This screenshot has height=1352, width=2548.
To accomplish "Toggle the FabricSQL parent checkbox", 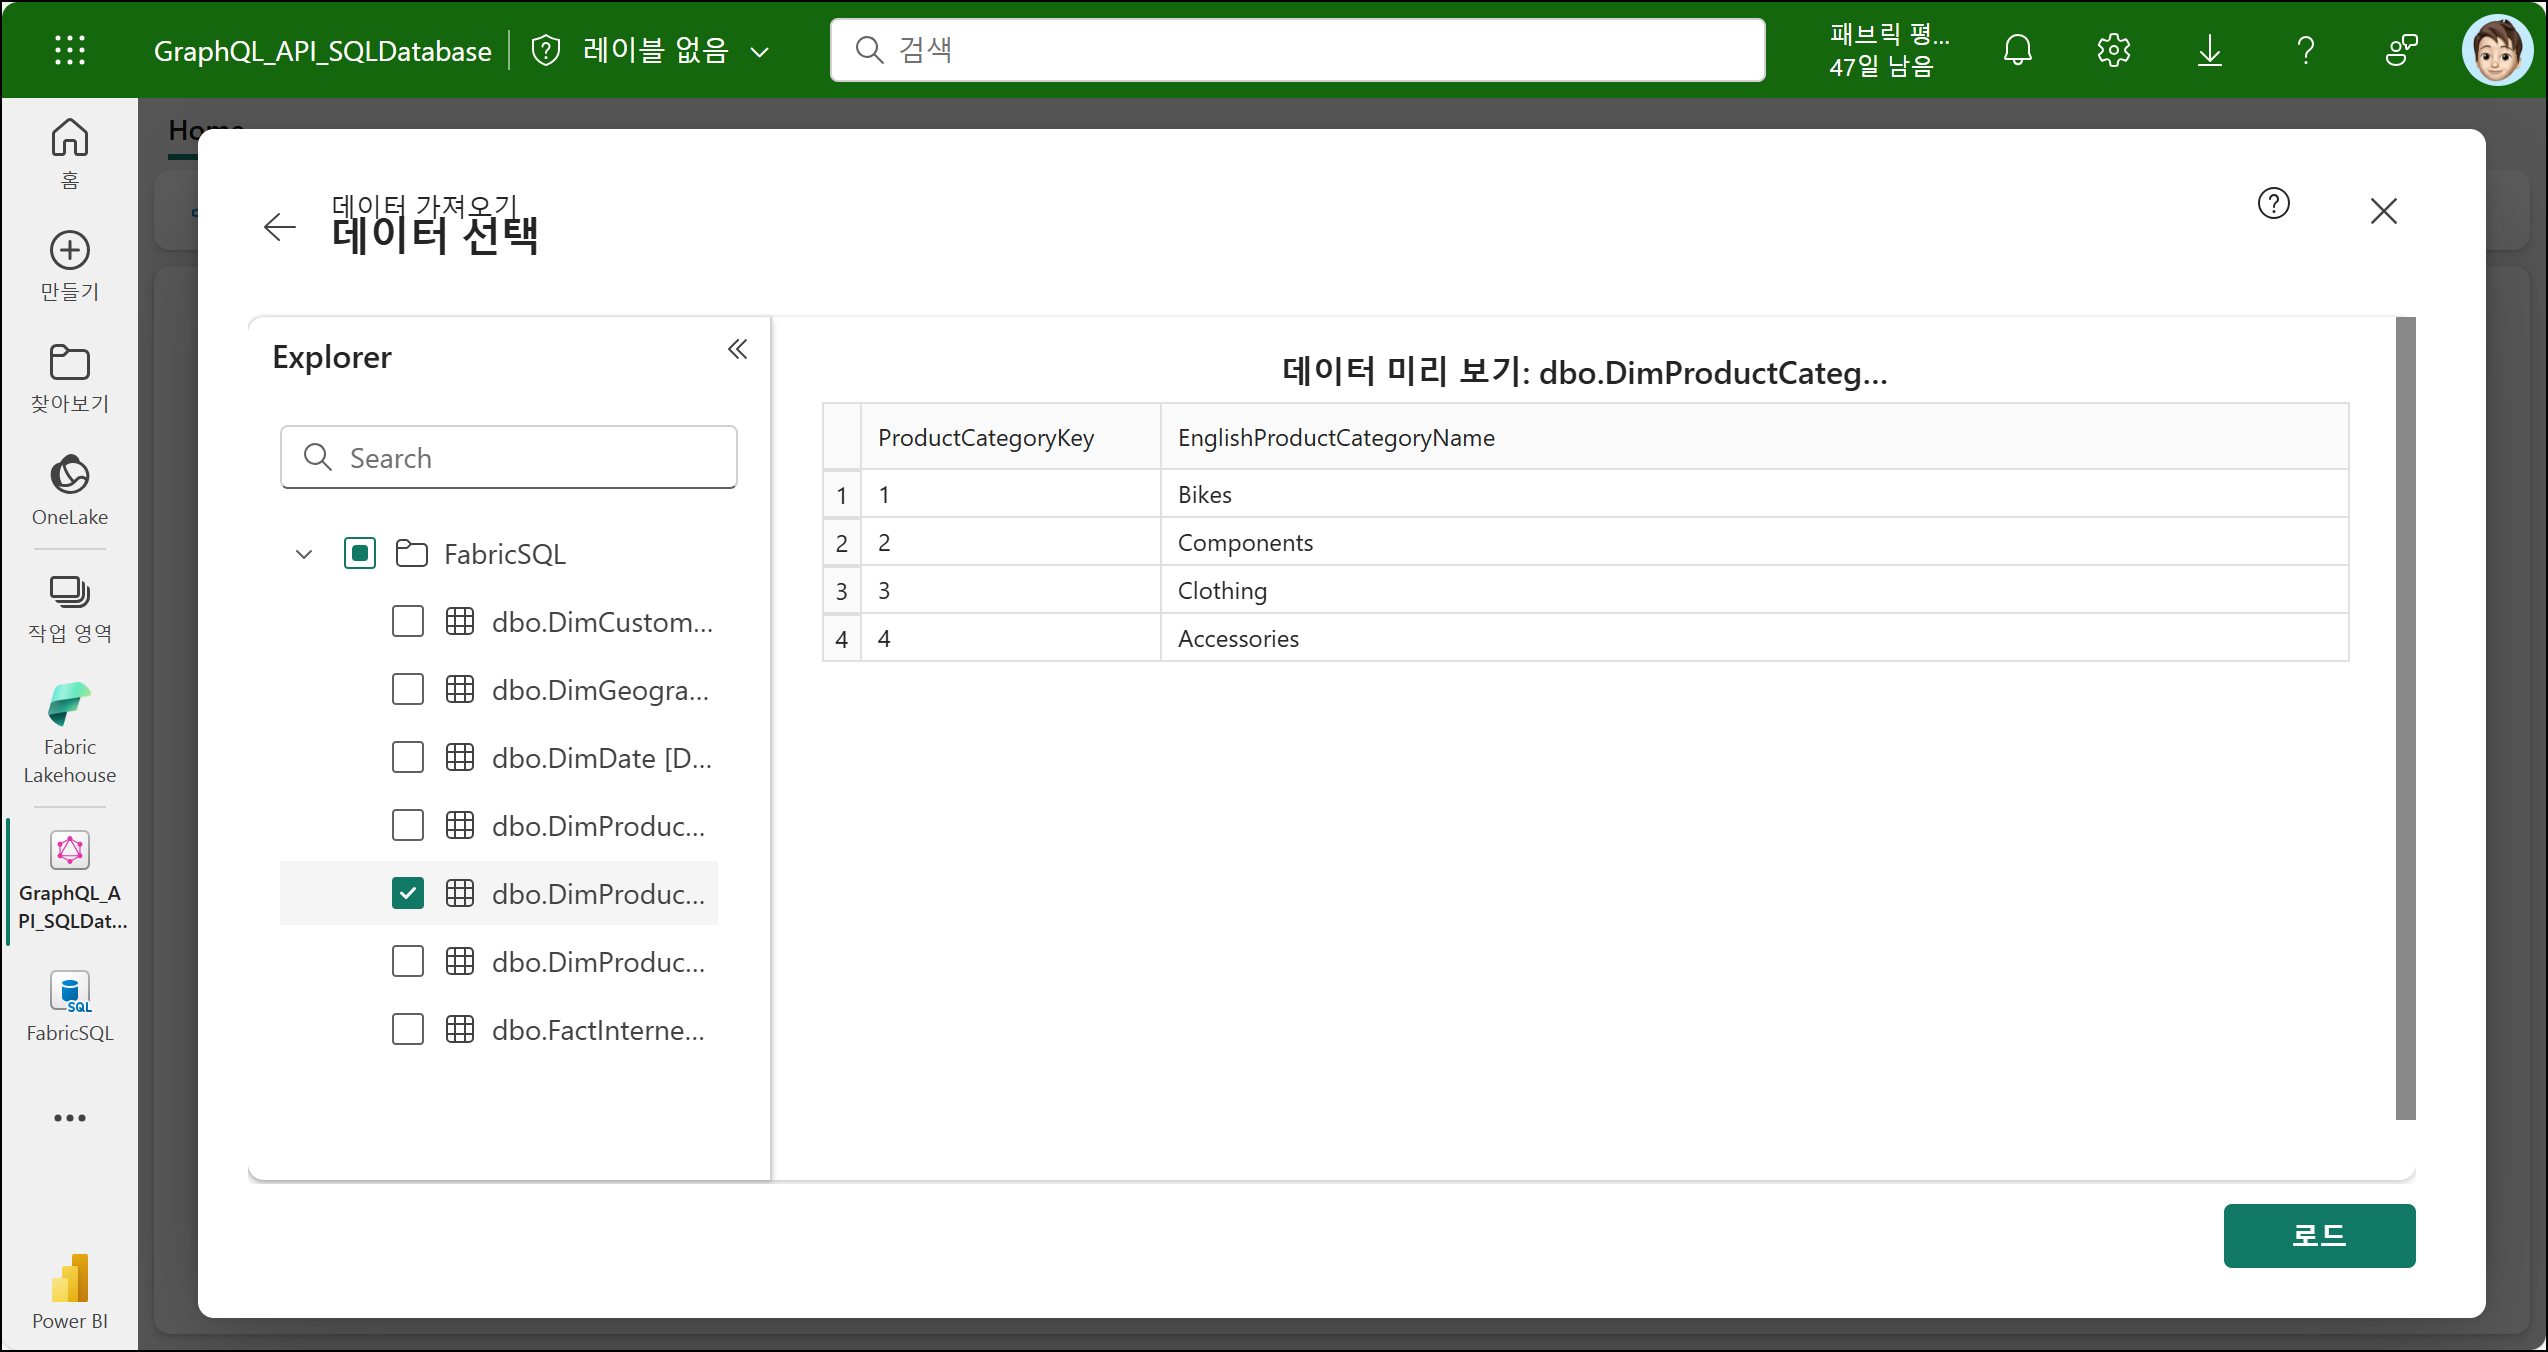I will (x=360, y=553).
